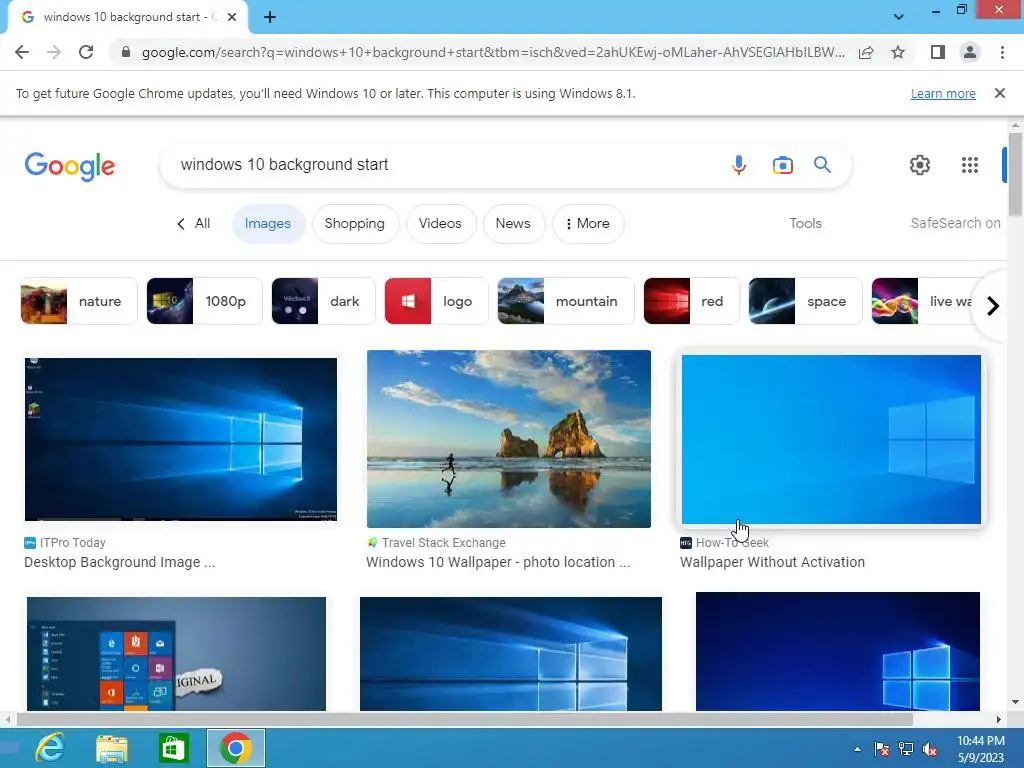This screenshot has height=768, width=1024.
Task: Open the Travel Stack Exchange beach wallpaper image
Action: pyautogui.click(x=509, y=439)
